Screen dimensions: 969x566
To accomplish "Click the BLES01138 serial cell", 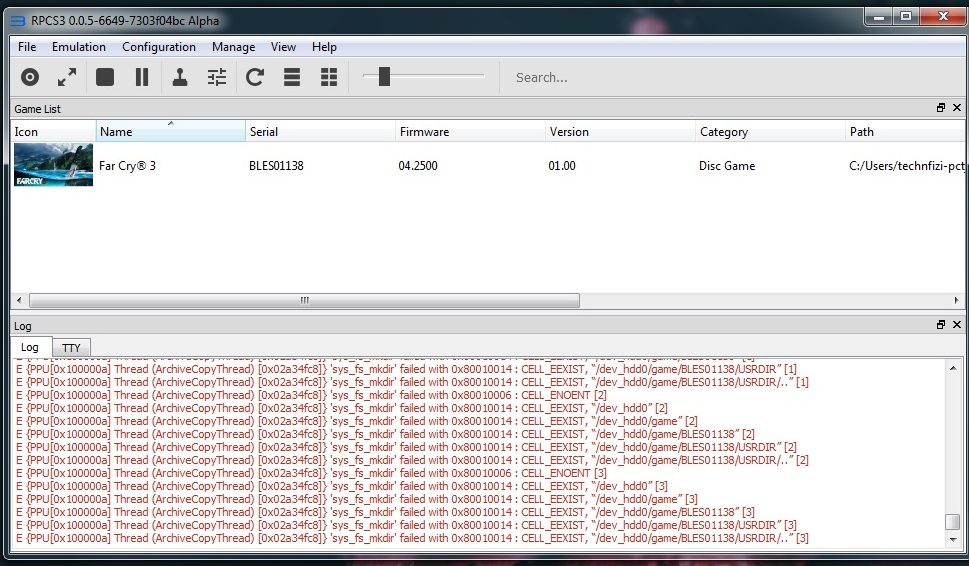I will [276, 166].
